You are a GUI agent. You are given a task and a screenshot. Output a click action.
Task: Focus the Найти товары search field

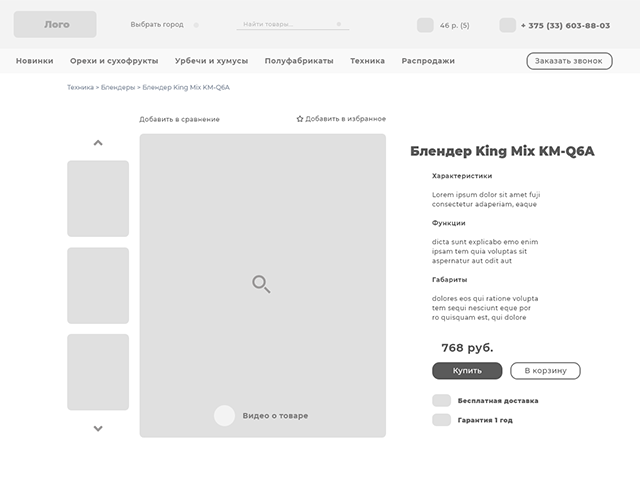click(288, 24)
